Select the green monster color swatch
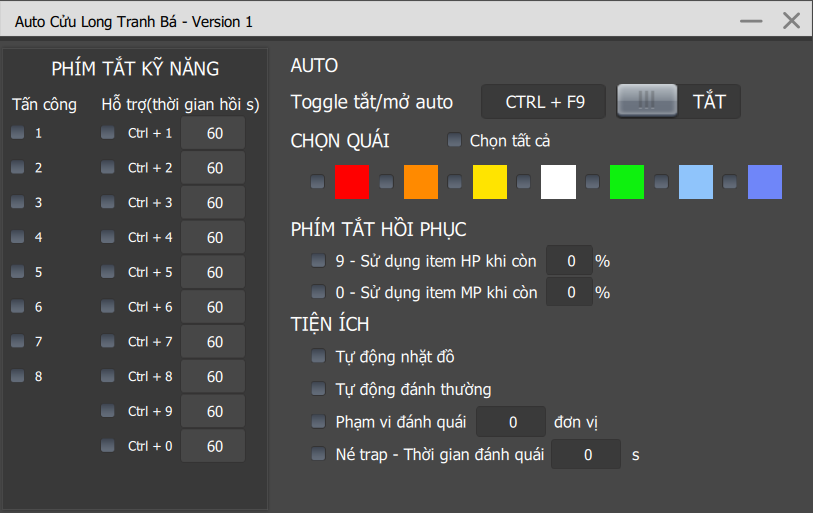Image resolution: width=813 pixels, height=513 pixels. 627,182
